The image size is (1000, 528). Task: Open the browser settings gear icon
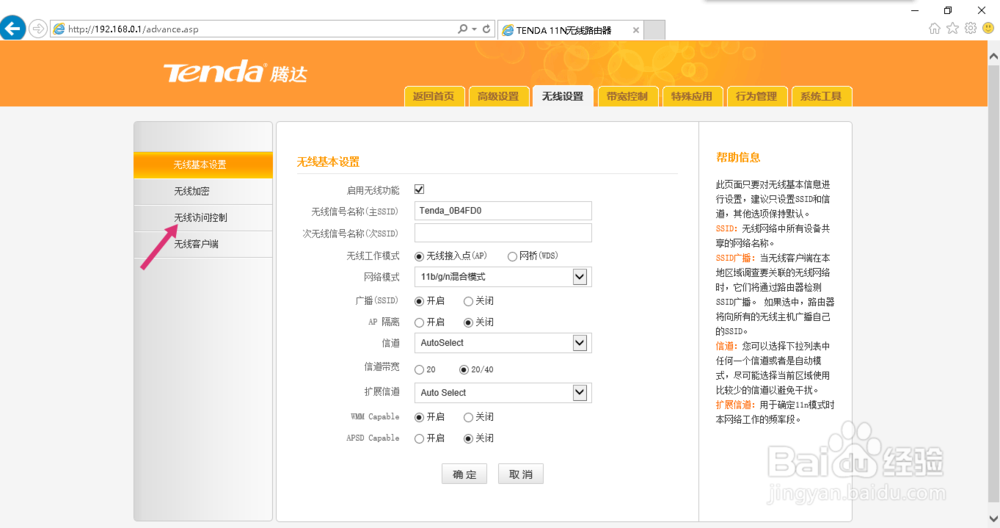point(970,28)
